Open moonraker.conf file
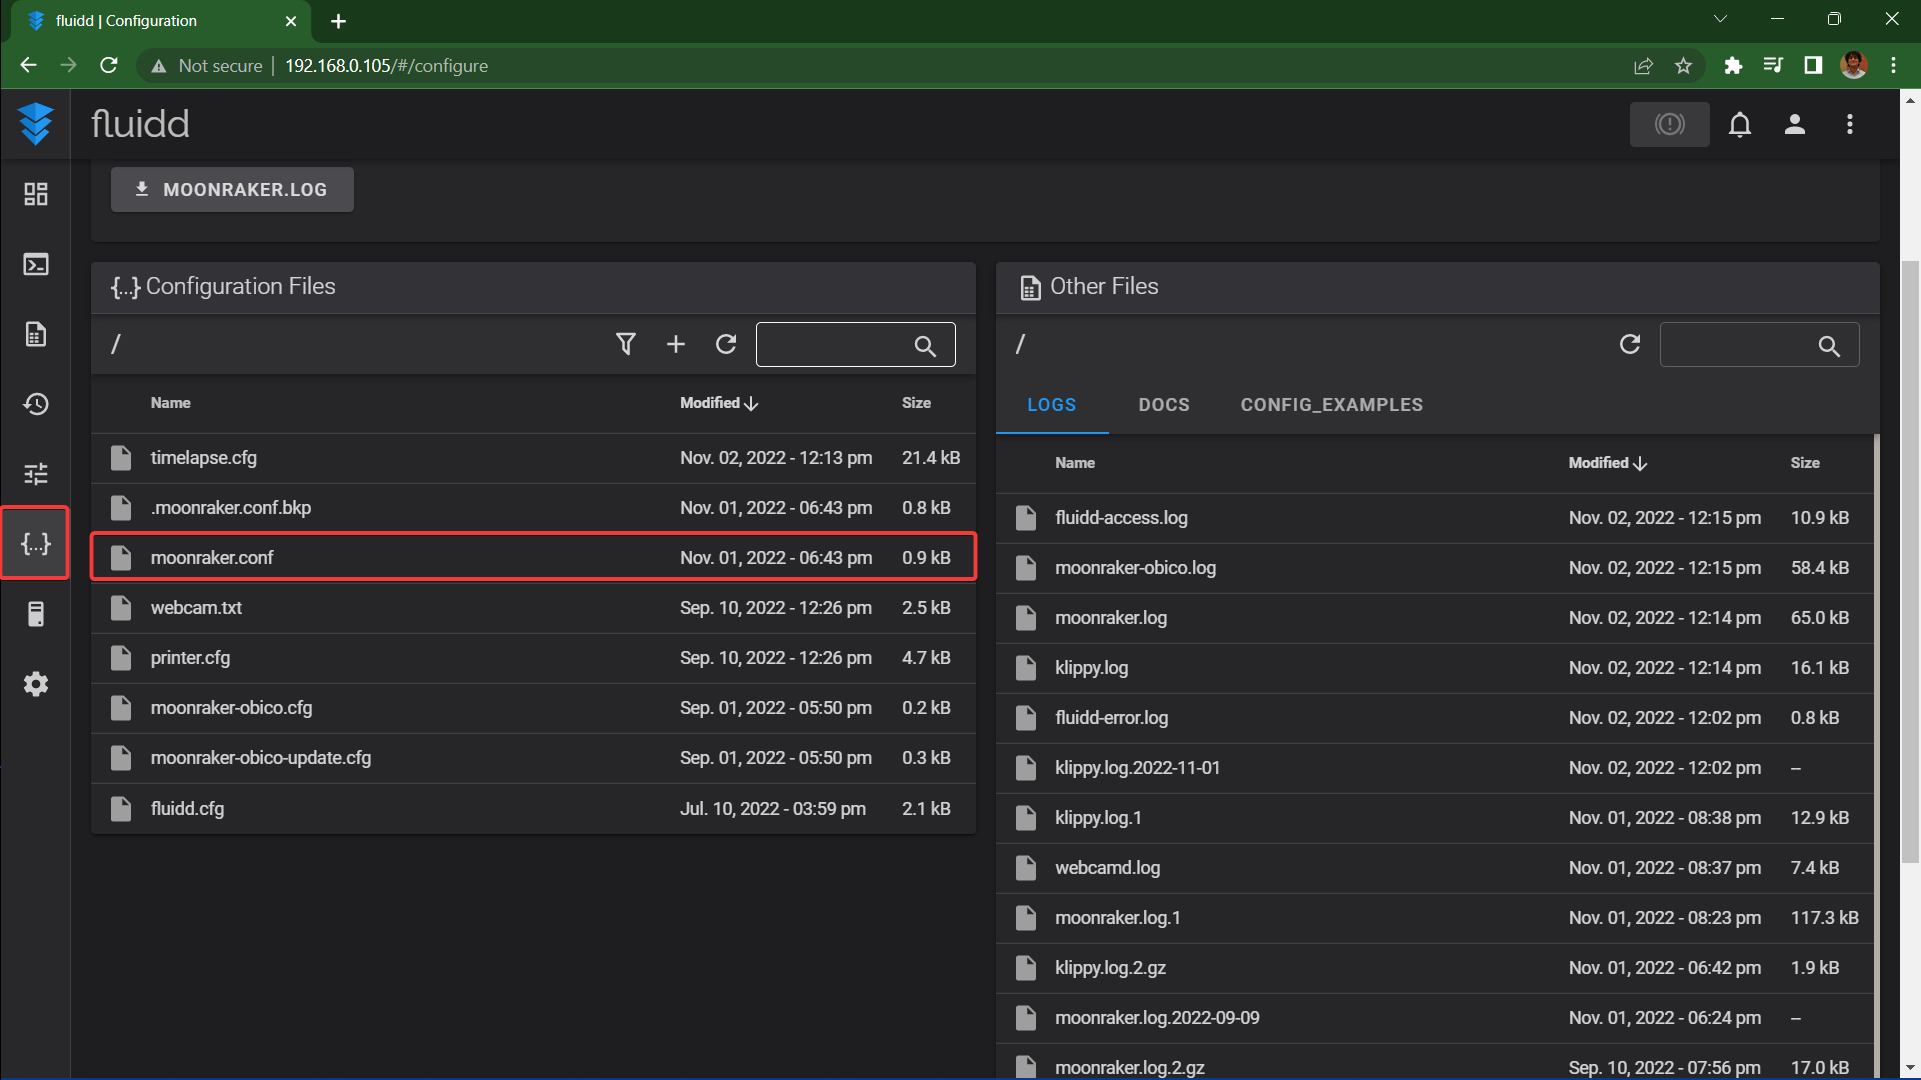Image resolution: width=1921 pixels, height=1080 pixels. (x=533, y=558)
